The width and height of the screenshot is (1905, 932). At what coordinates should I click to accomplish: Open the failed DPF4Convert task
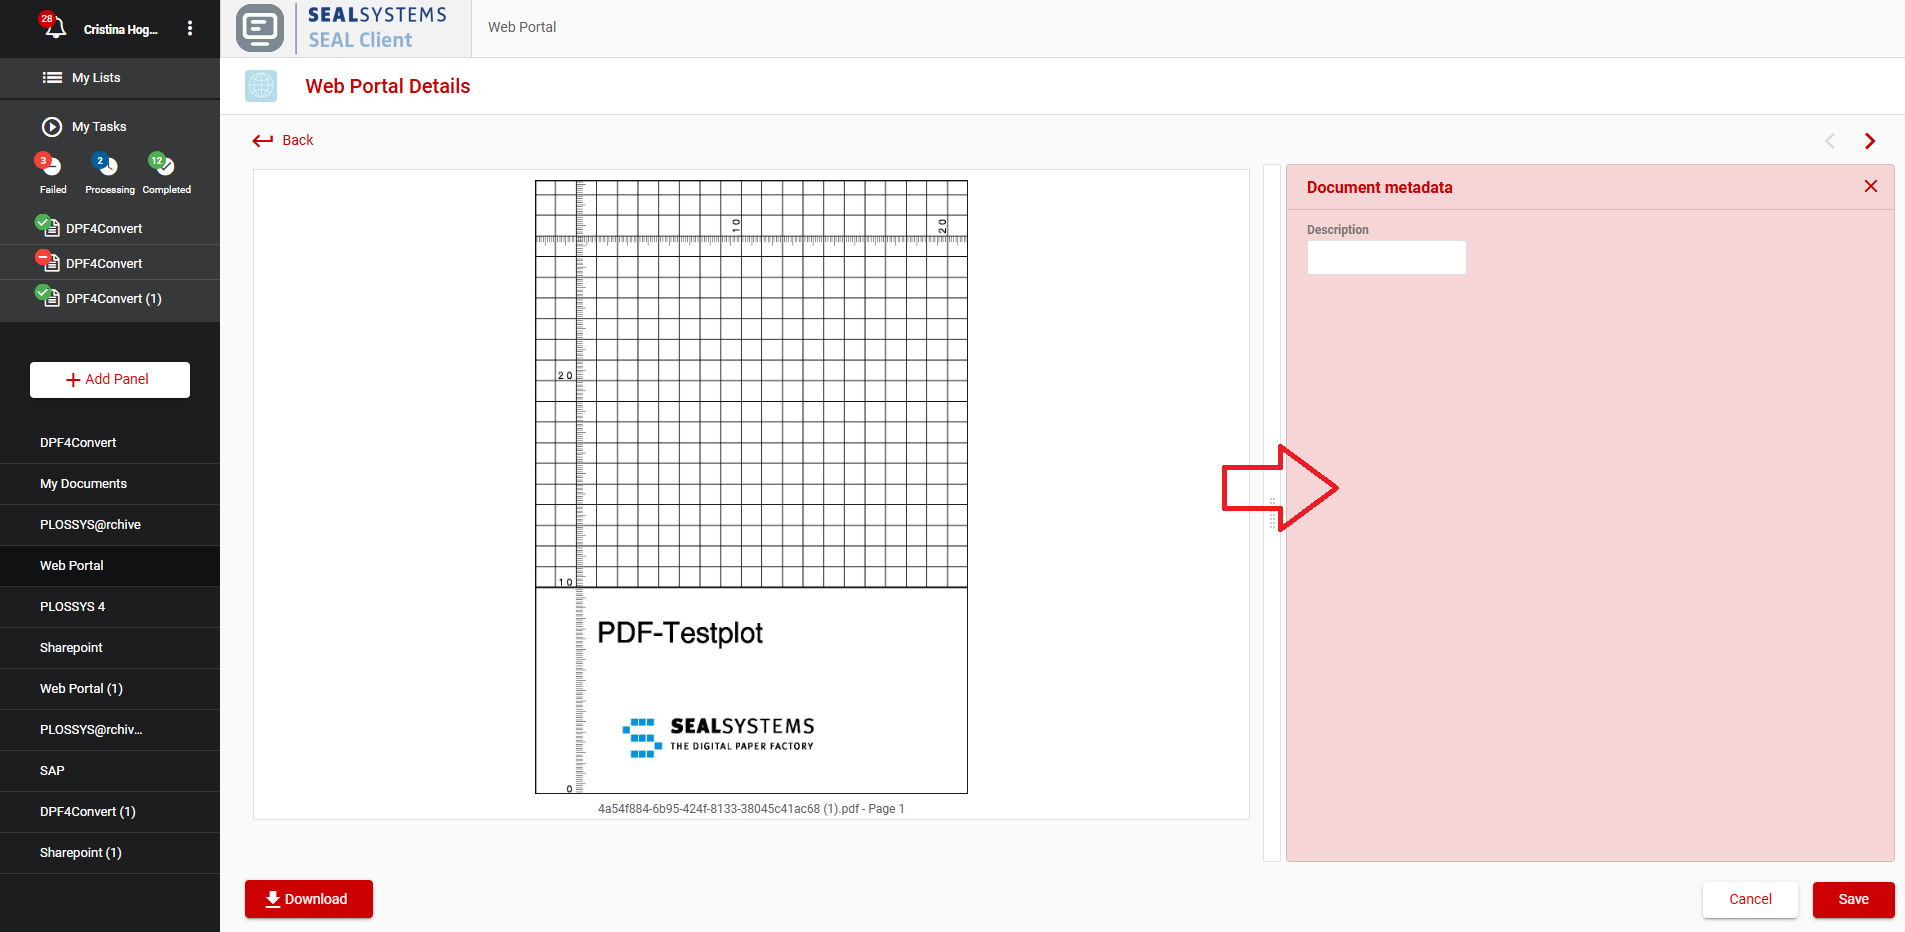tap(103, 263)
